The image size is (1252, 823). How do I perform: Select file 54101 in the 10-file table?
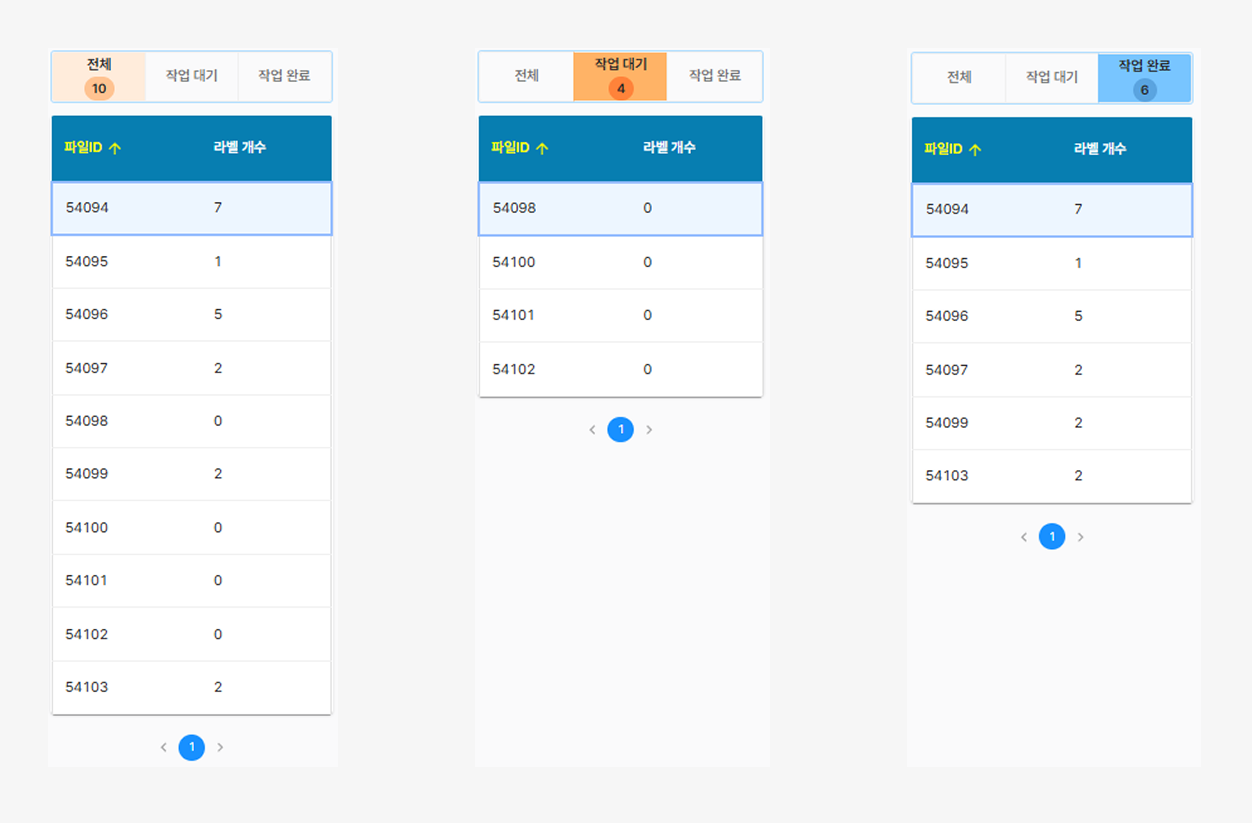192,581
